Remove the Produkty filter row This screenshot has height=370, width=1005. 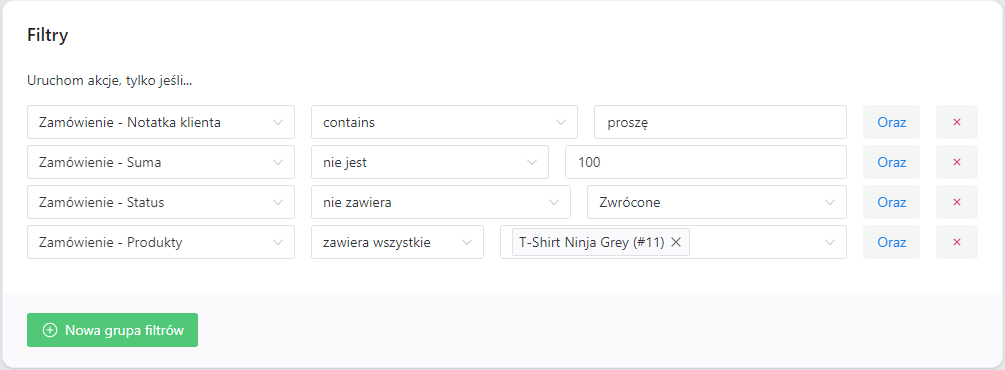pyautogui.click(x=956, y=242)
